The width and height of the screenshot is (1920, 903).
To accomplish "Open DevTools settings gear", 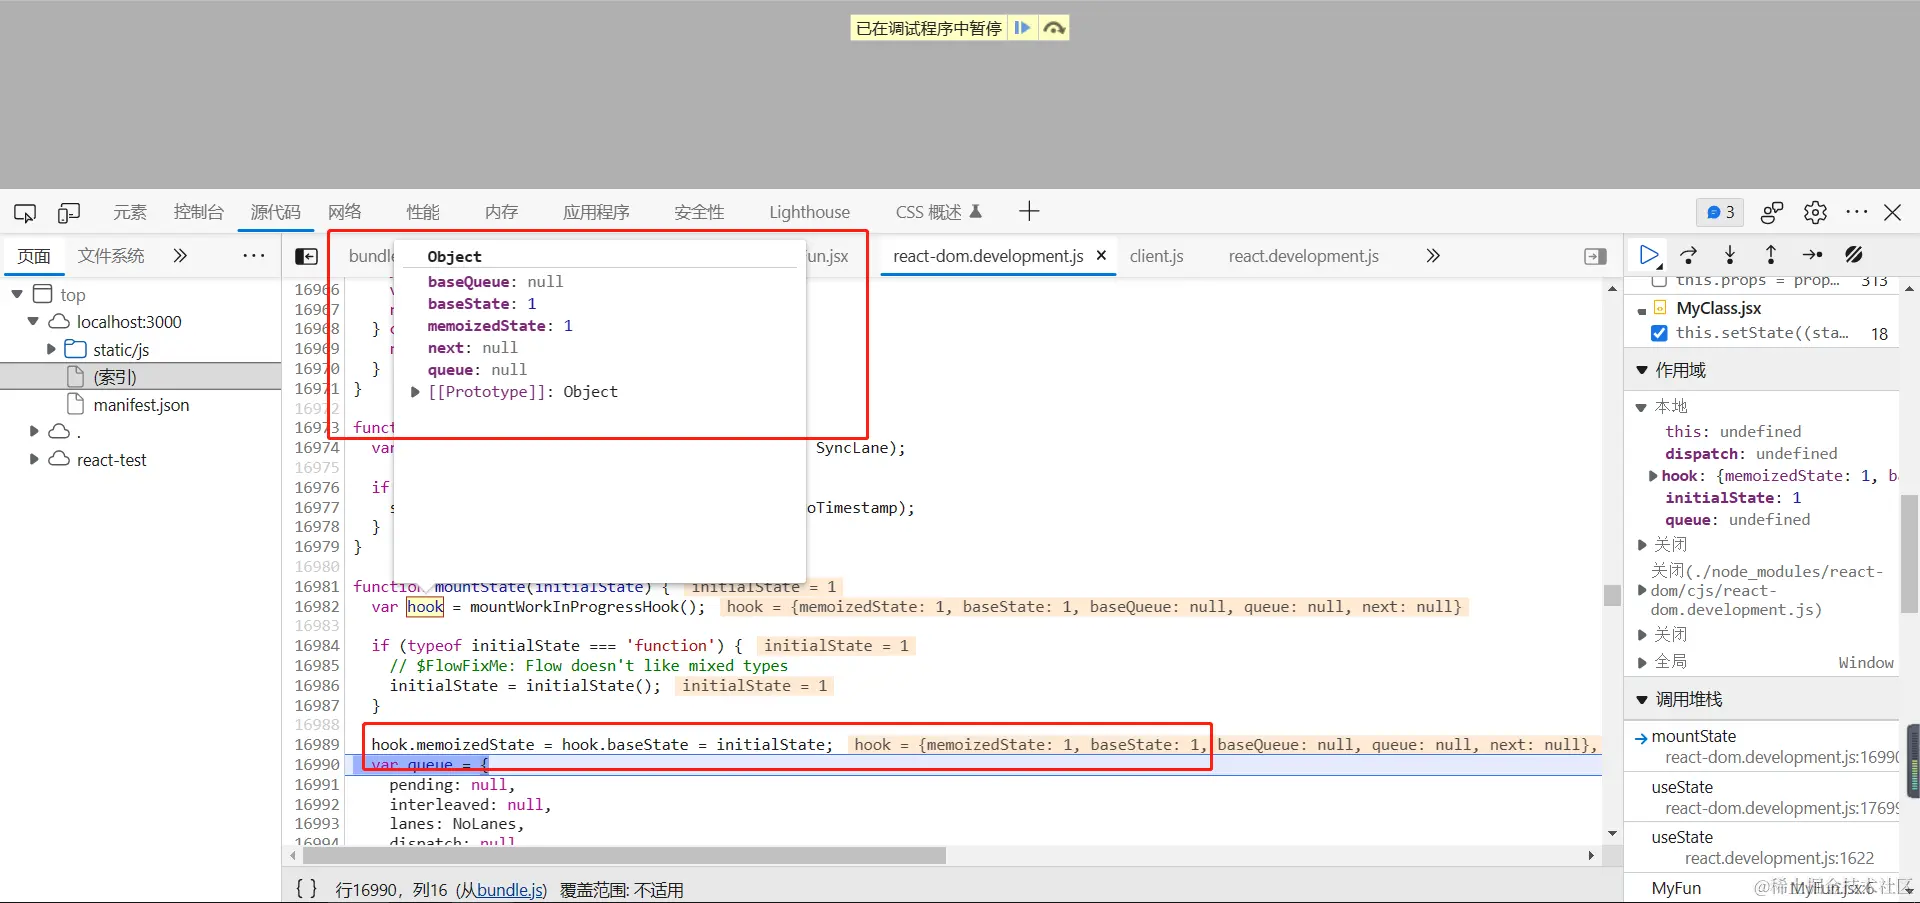I will [1815, 212].
